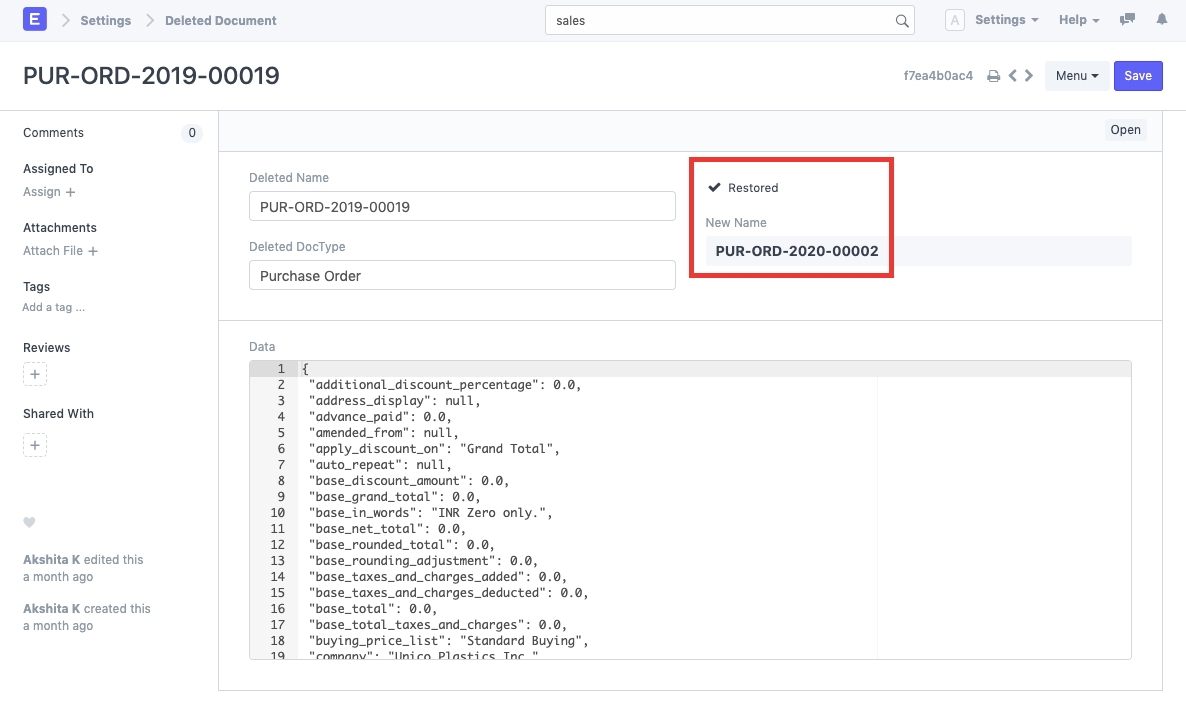Click Assign to add an assignee
1186x707 pixels.
click(x=49, y=192)
